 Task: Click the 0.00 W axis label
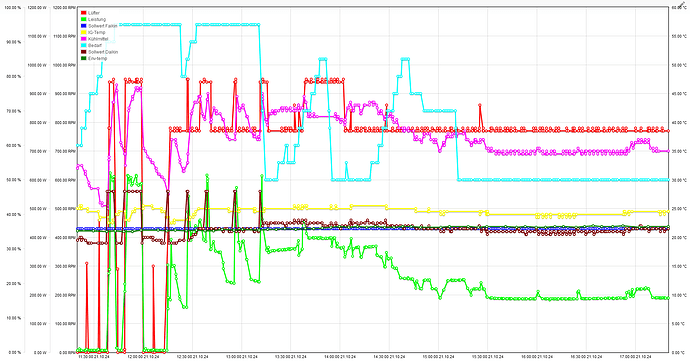point(40,353)
